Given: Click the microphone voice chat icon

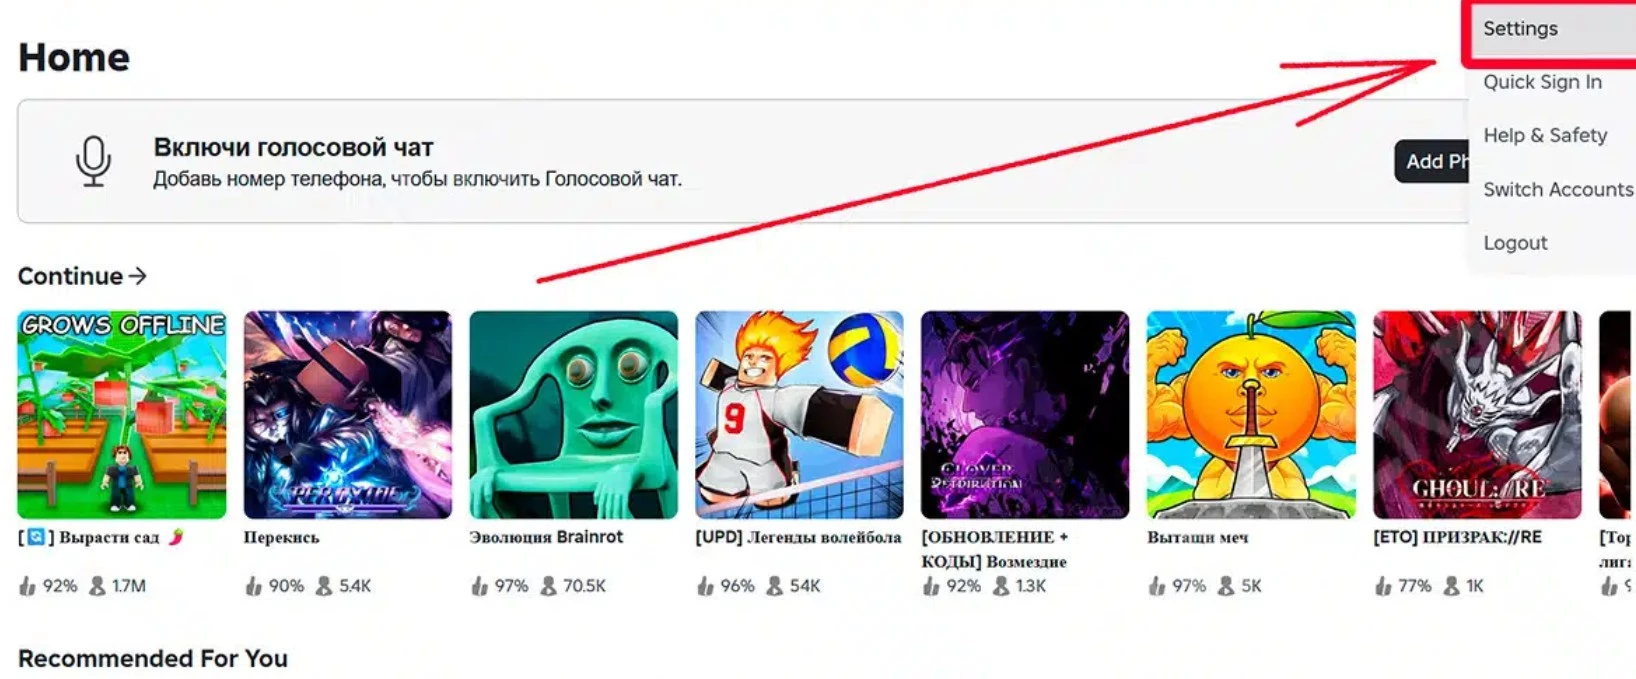Looking at the screenshot, I should click(93, 161).
